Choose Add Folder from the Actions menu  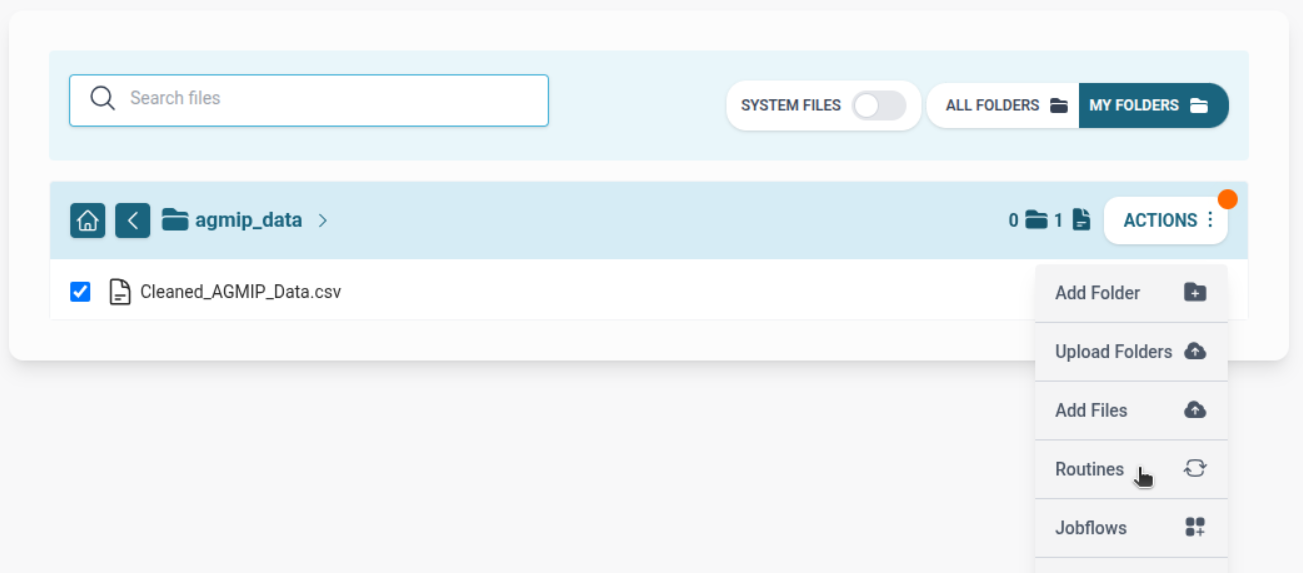tap(1131, 293)
